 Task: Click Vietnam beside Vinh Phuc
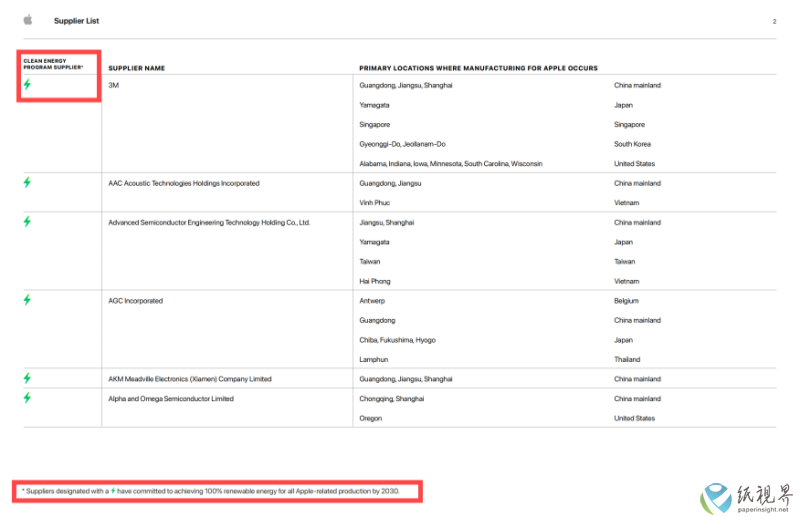(x=627, y=203)
